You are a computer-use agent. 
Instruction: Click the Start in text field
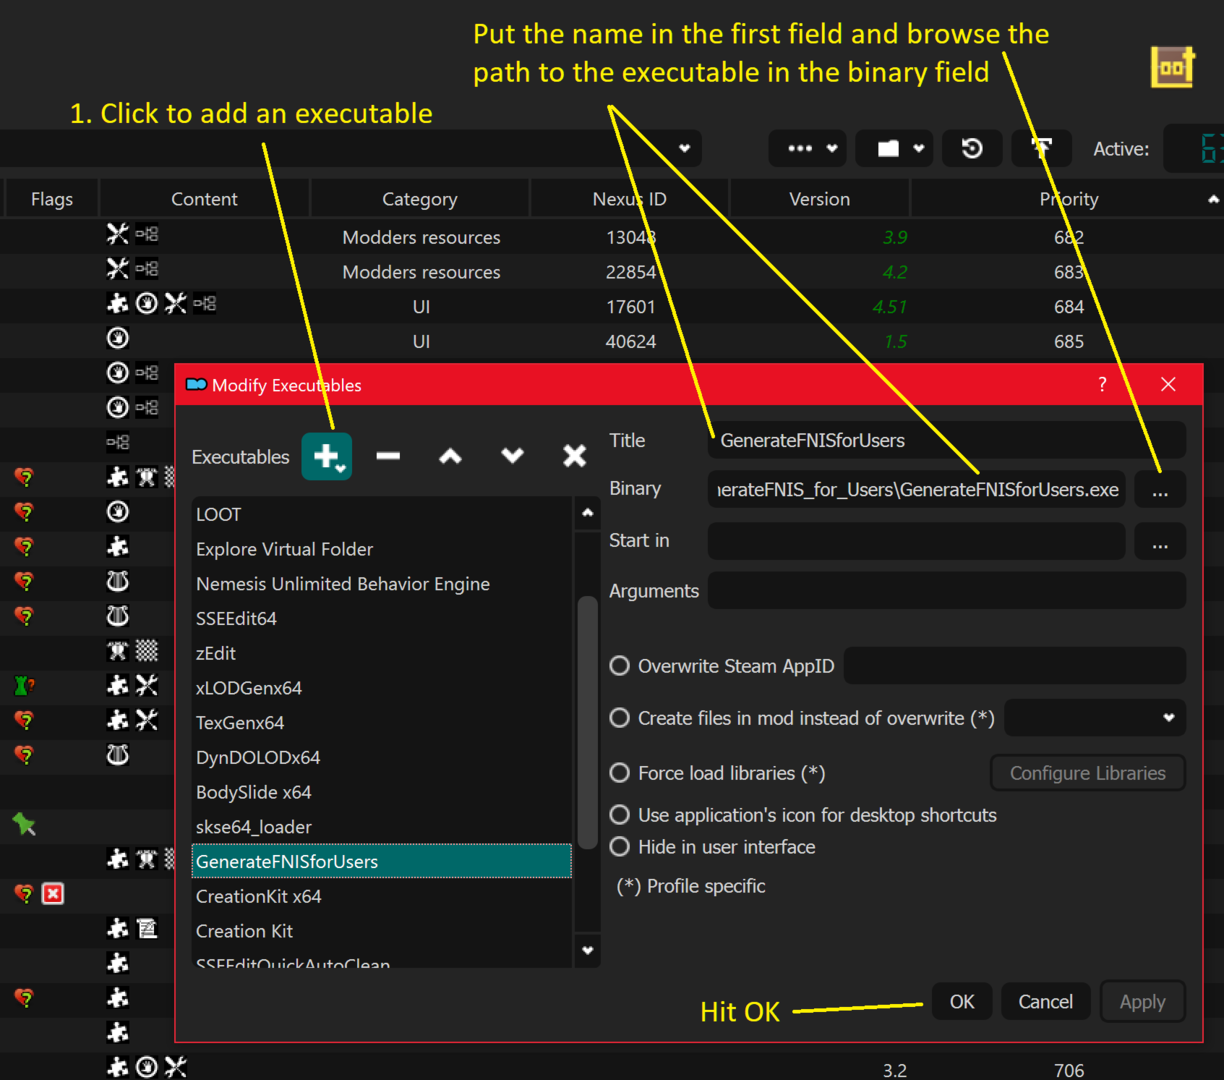click(916, 542)
